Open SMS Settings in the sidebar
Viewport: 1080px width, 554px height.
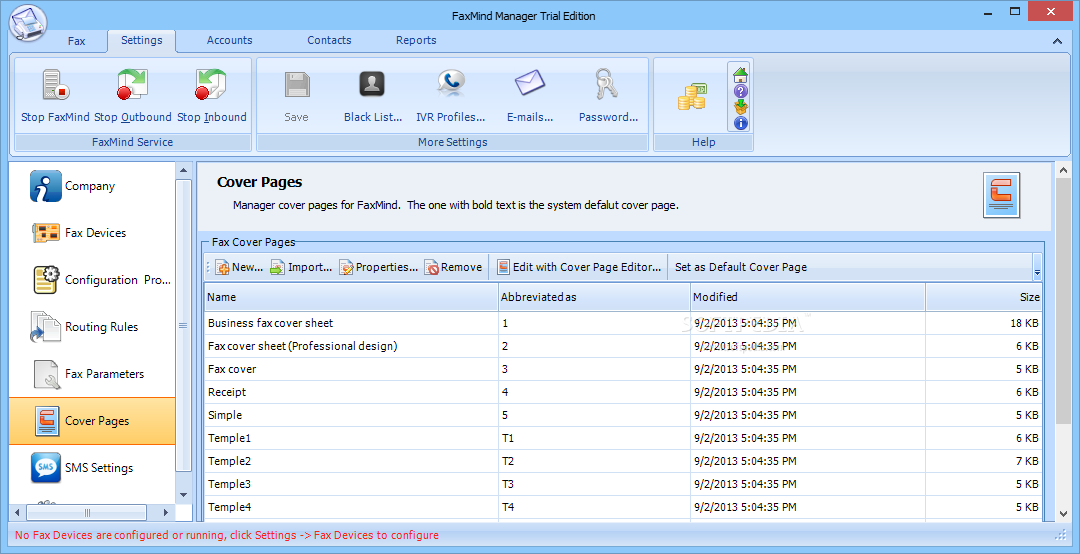pos(92,468)
